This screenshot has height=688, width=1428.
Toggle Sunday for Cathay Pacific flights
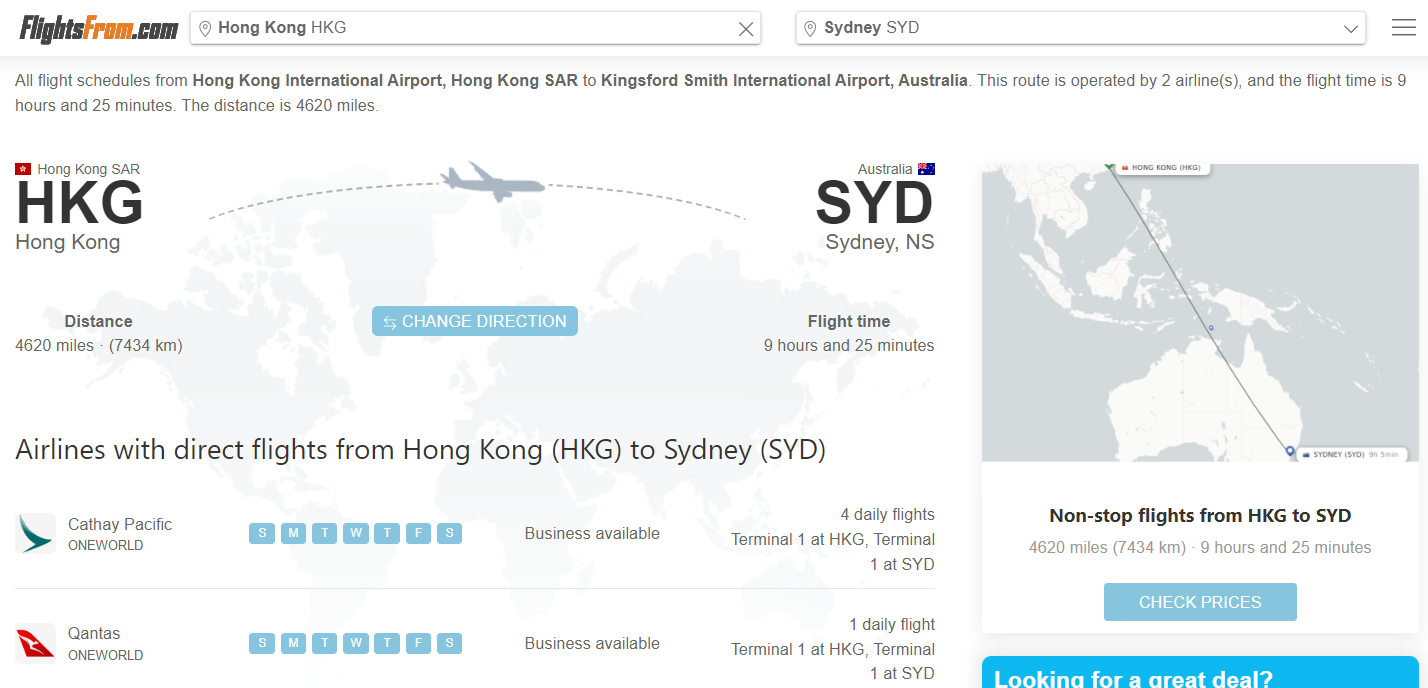tap(262, 533)
